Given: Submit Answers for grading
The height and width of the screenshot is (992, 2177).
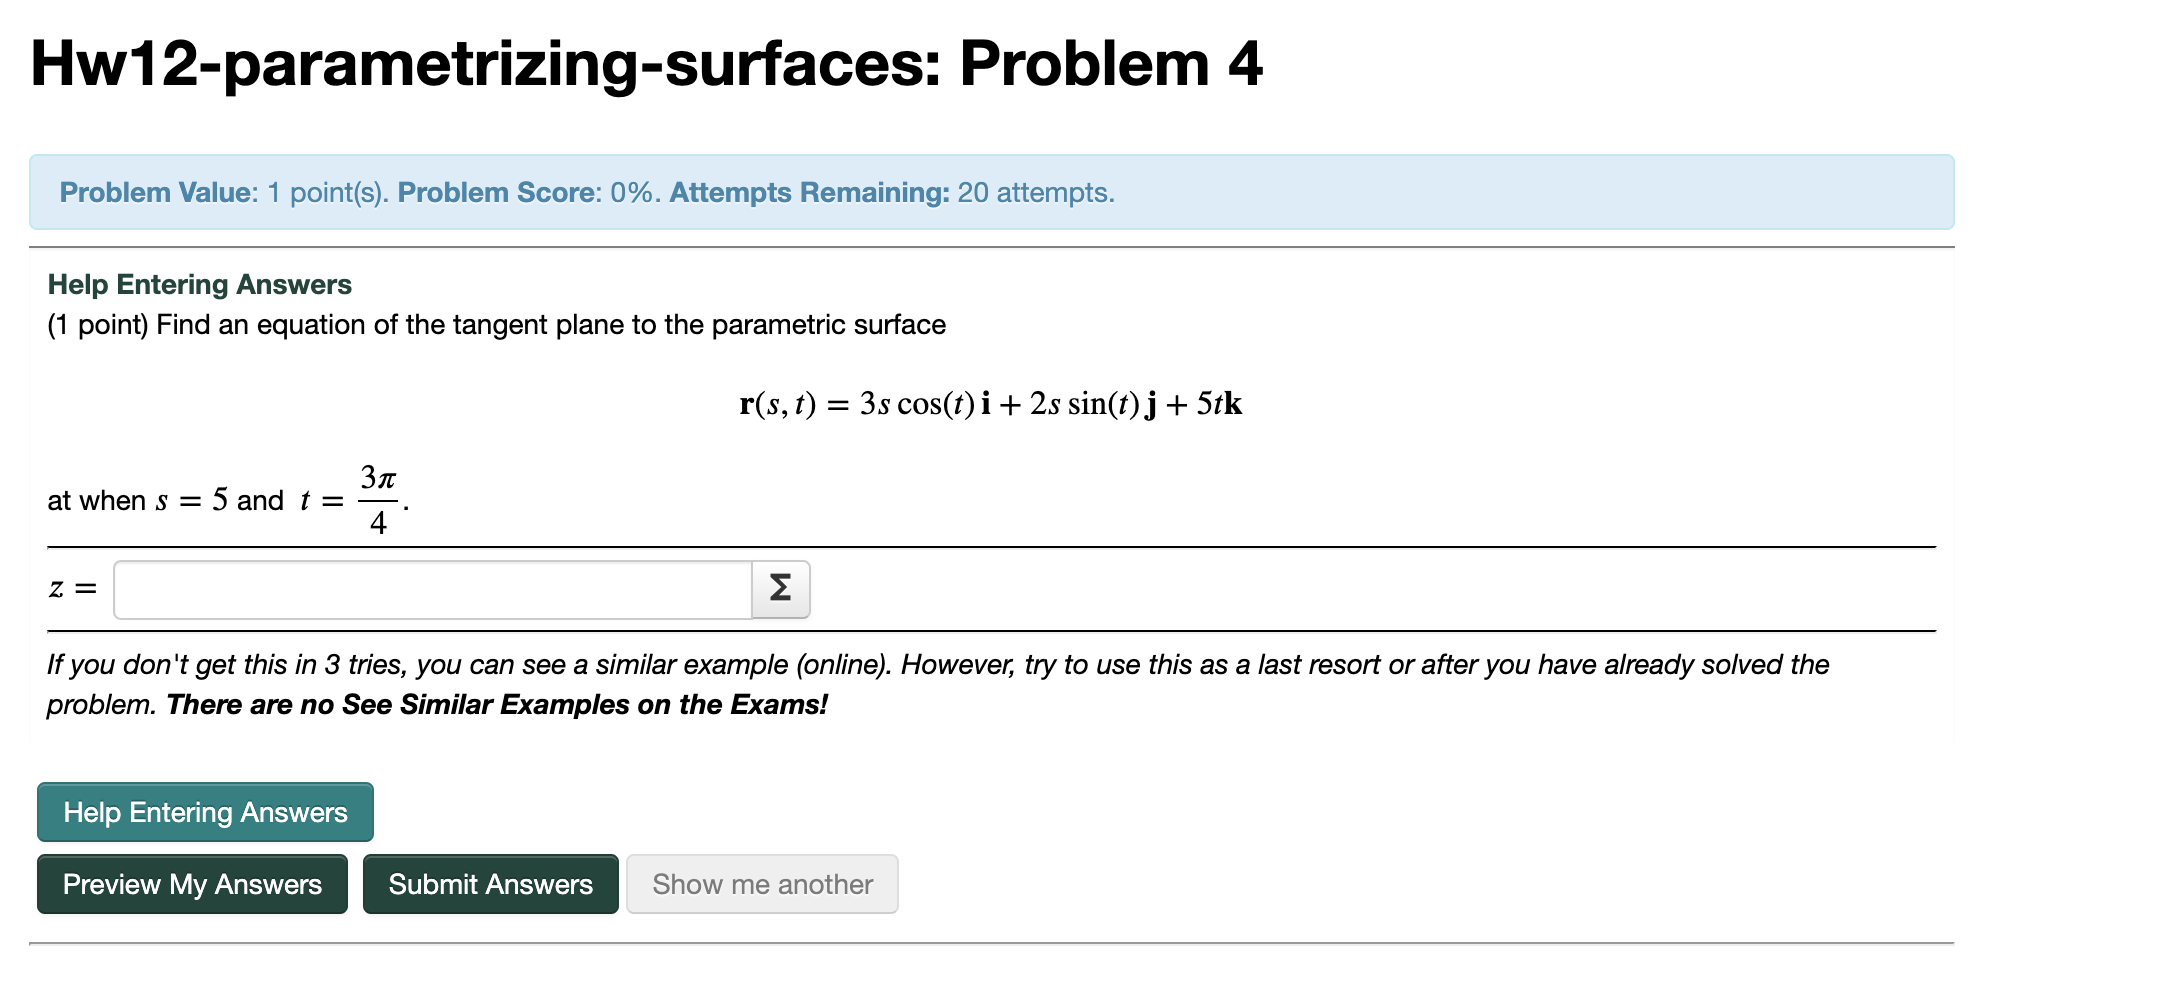Looking at the screenshot, I should coord(490,884).
